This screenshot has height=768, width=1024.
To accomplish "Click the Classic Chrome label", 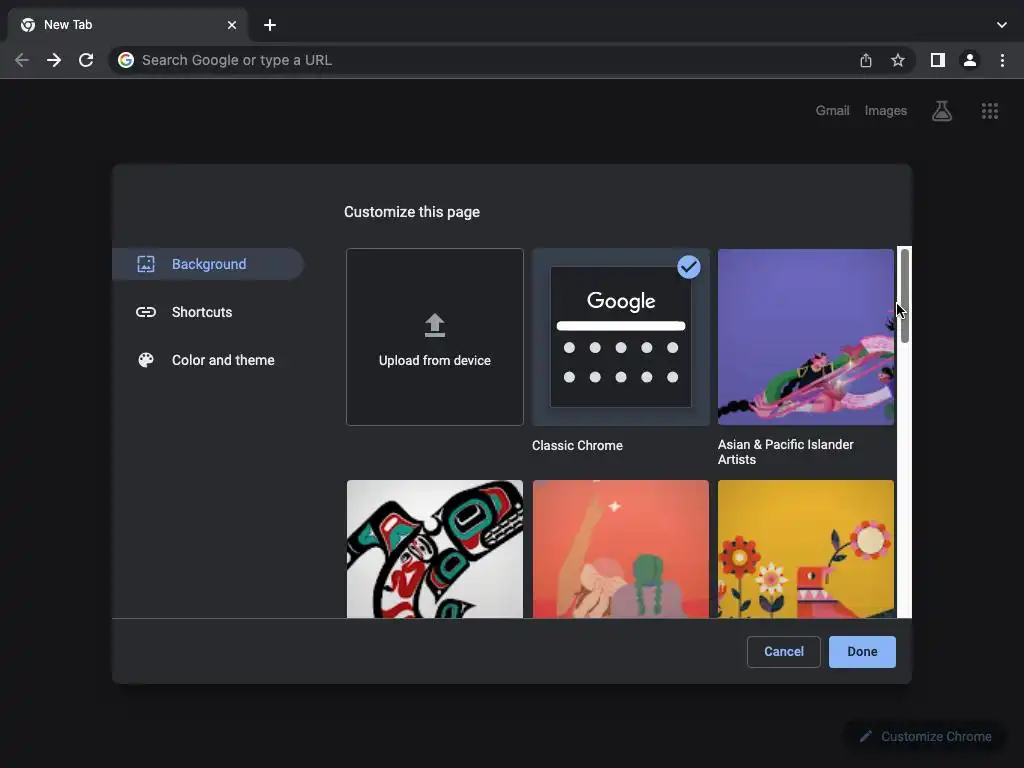I will (577, 445).
